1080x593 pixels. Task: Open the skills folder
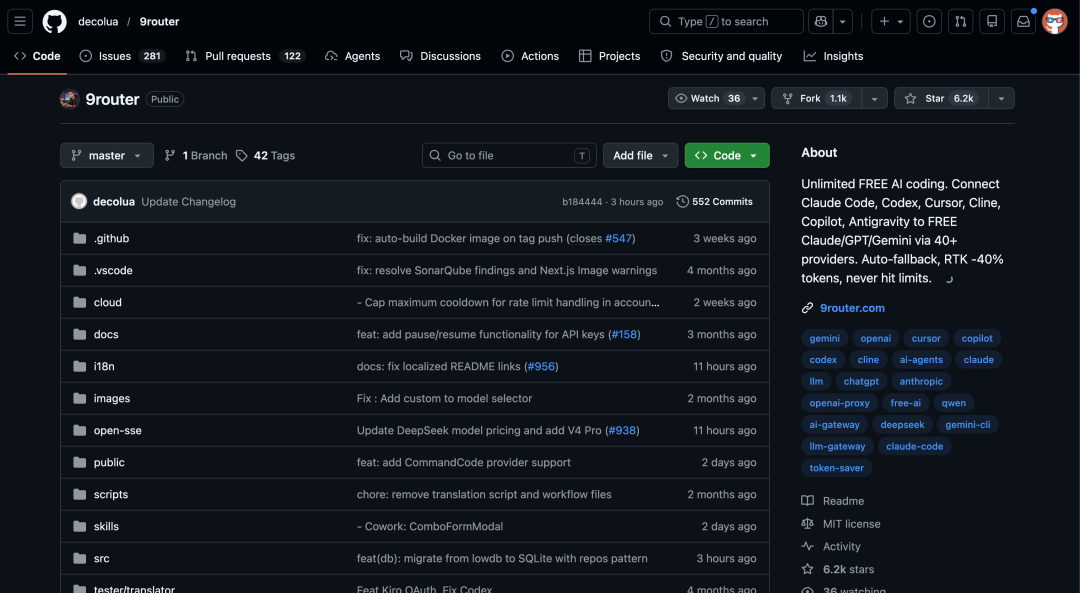(x=106, y=526)
